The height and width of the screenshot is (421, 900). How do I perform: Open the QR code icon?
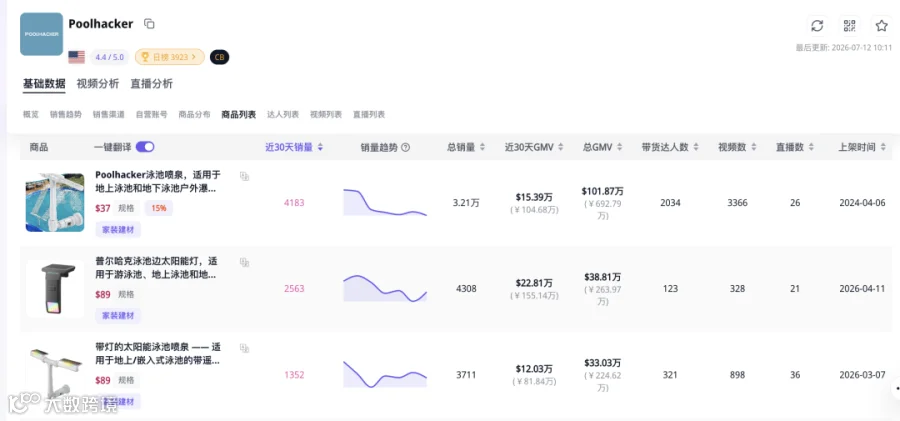pyautogui.click(x=849, y=25)
